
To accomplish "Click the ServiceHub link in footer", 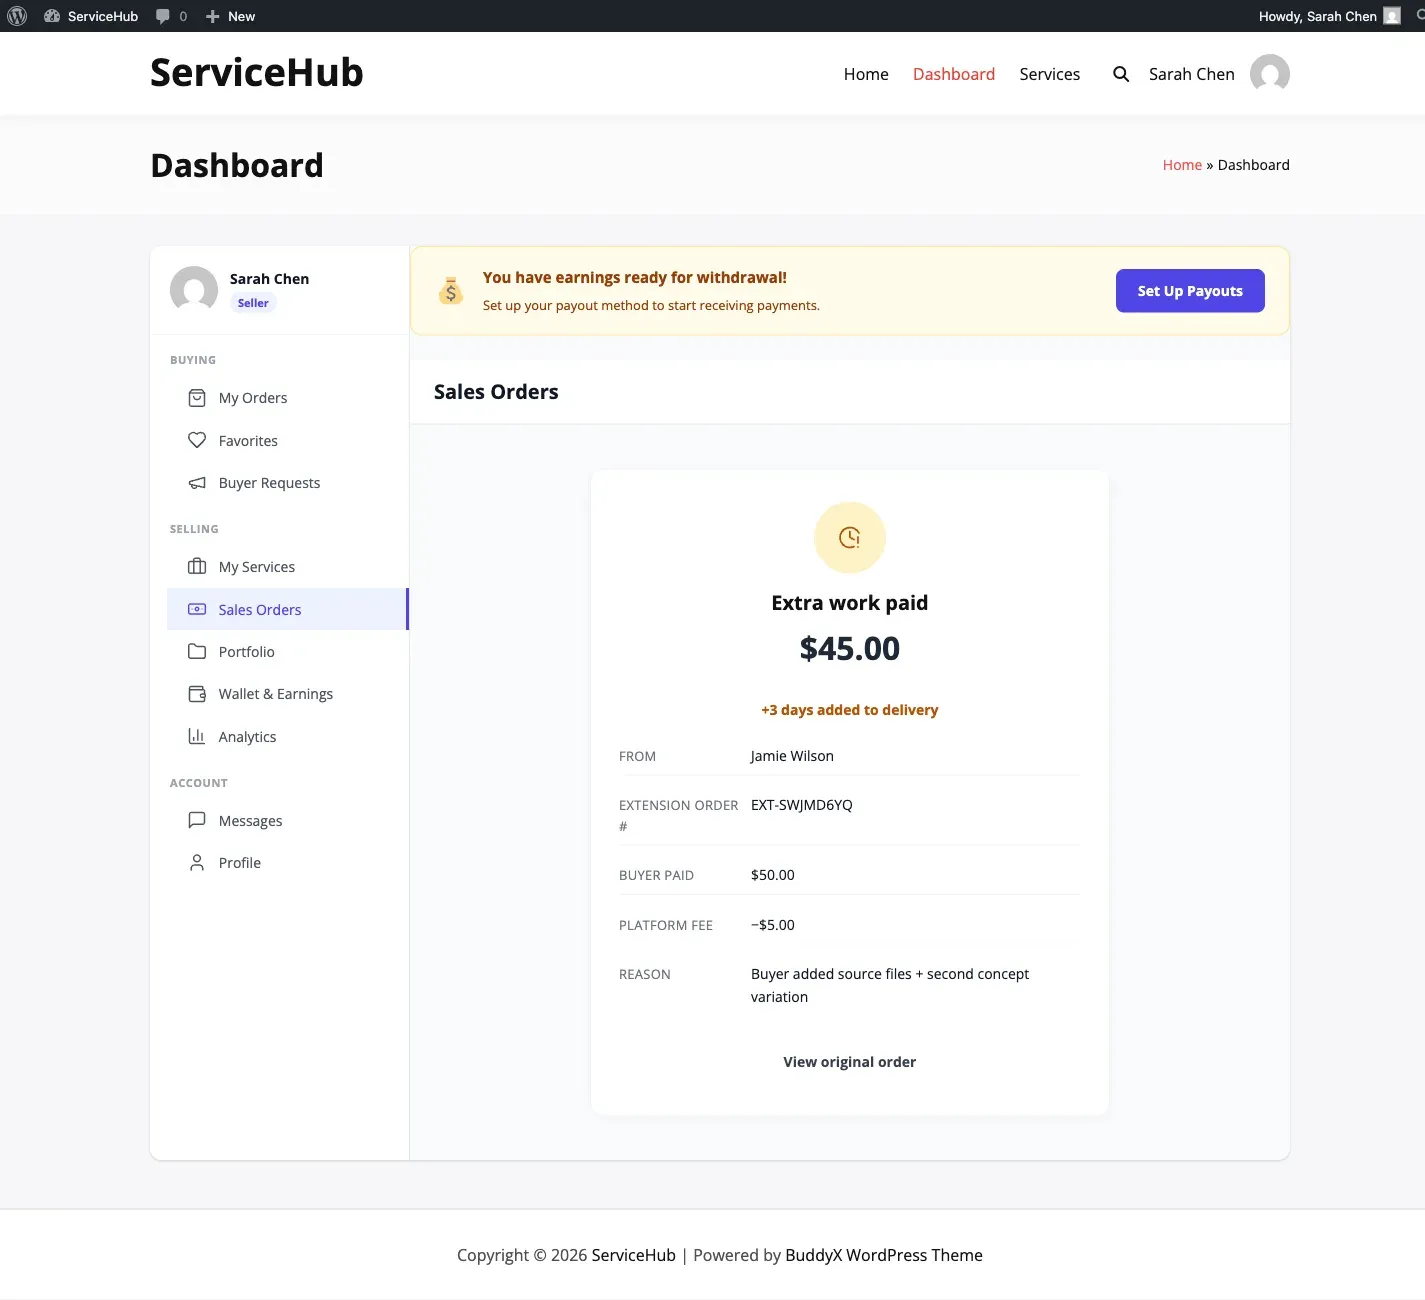I will (634, 1255).
